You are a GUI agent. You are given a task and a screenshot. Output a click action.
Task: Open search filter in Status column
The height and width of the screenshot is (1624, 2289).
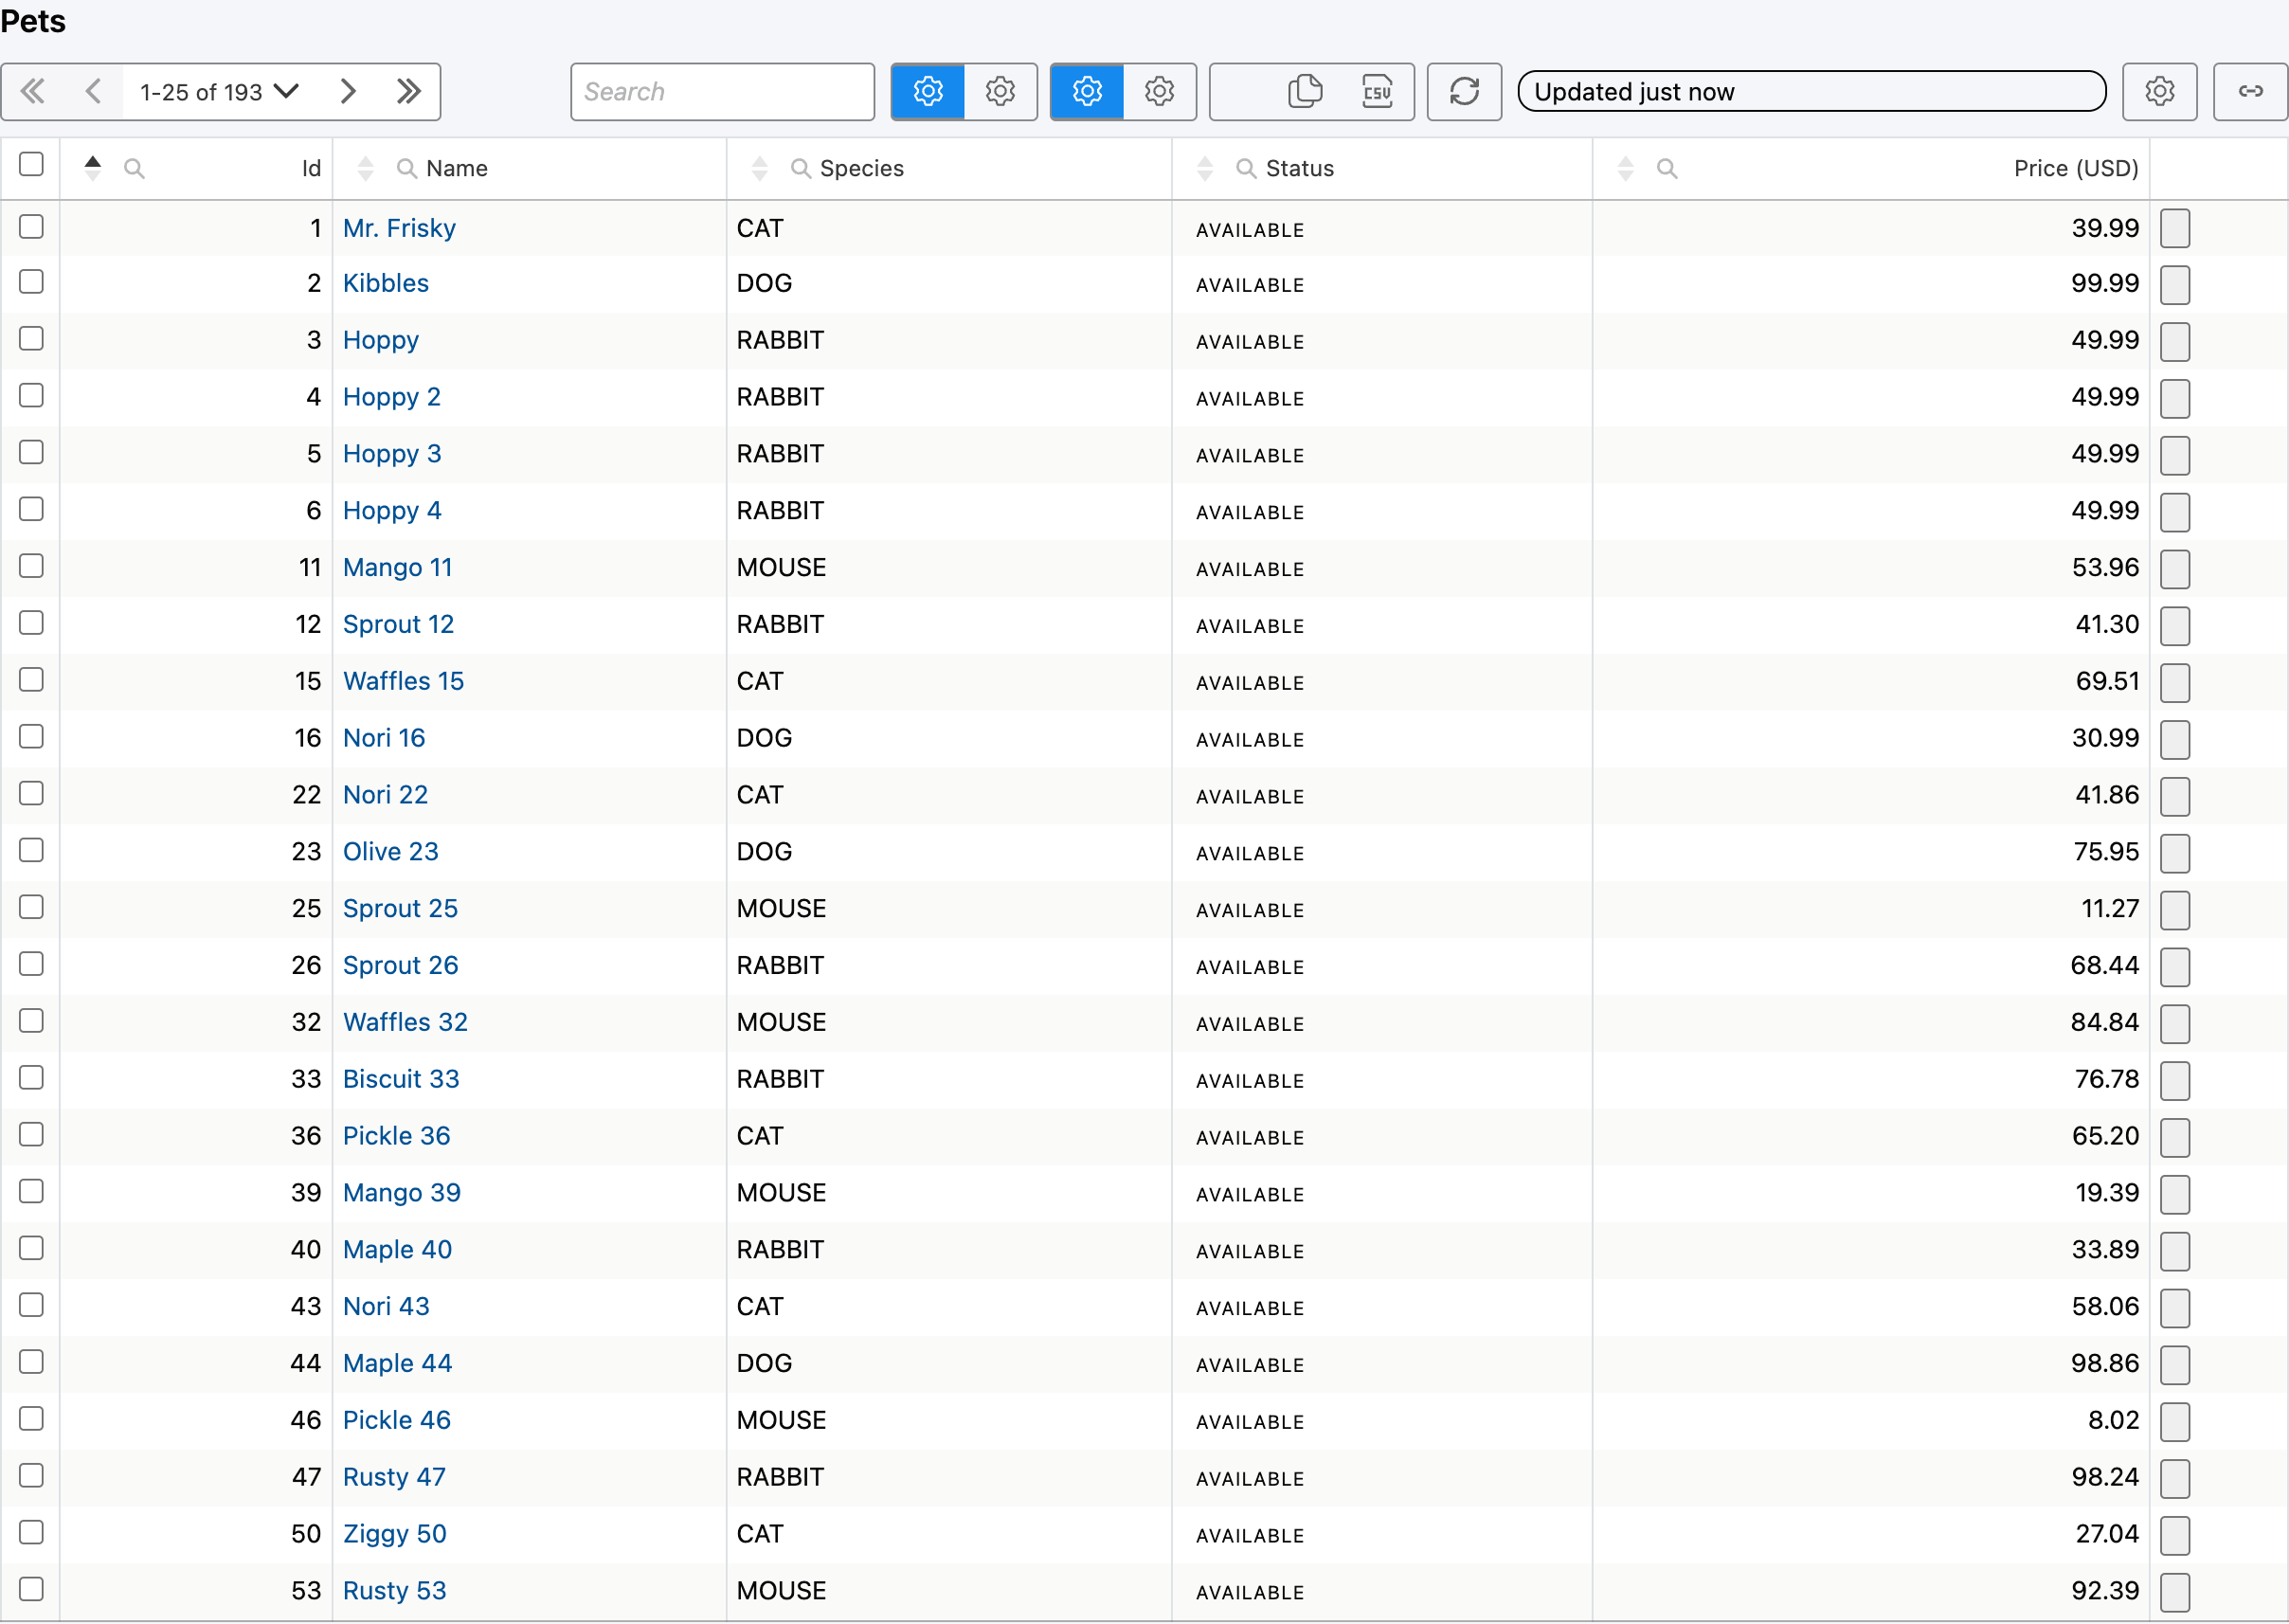coord(1246,169)
